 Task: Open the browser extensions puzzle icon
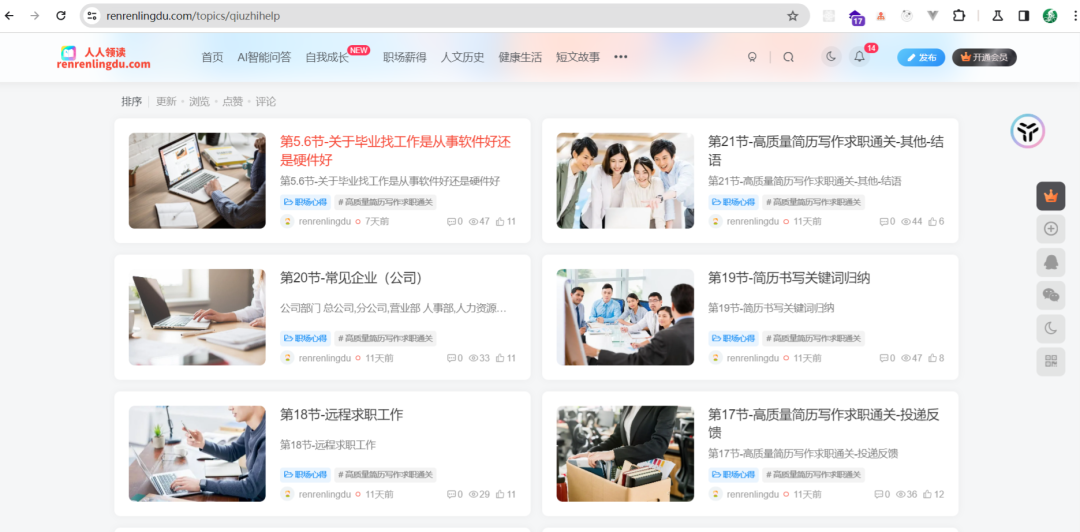click(959, 15)
